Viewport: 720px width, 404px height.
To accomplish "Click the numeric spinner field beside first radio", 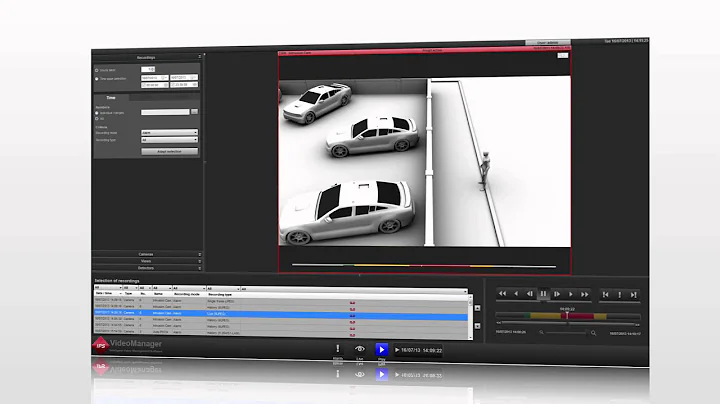I will 148,69.
